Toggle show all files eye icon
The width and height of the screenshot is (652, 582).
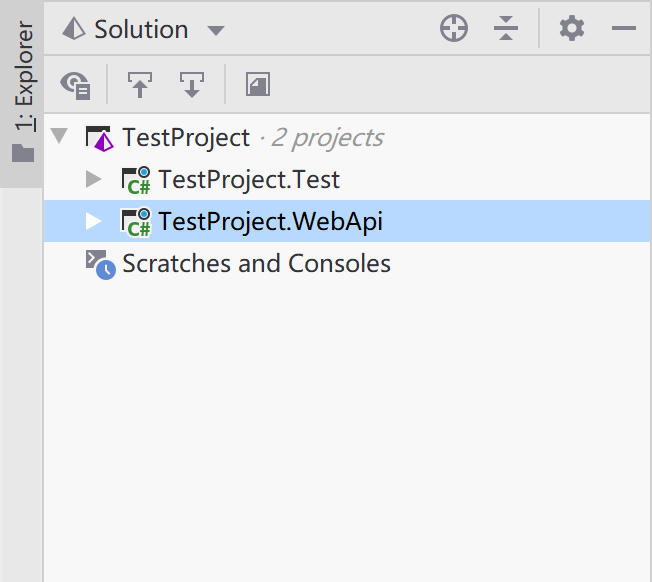point(76,86)
